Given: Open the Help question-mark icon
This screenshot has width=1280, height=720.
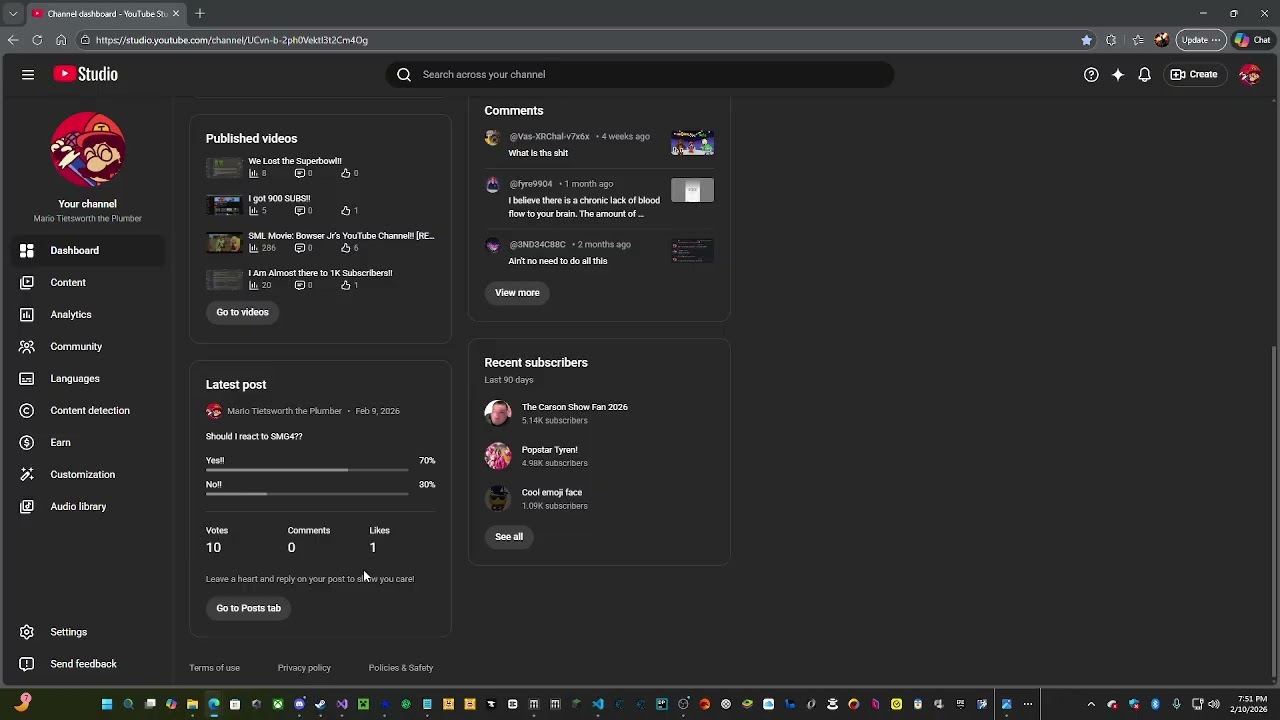Looking at the screenshot, I should [x=1091, y=74].
